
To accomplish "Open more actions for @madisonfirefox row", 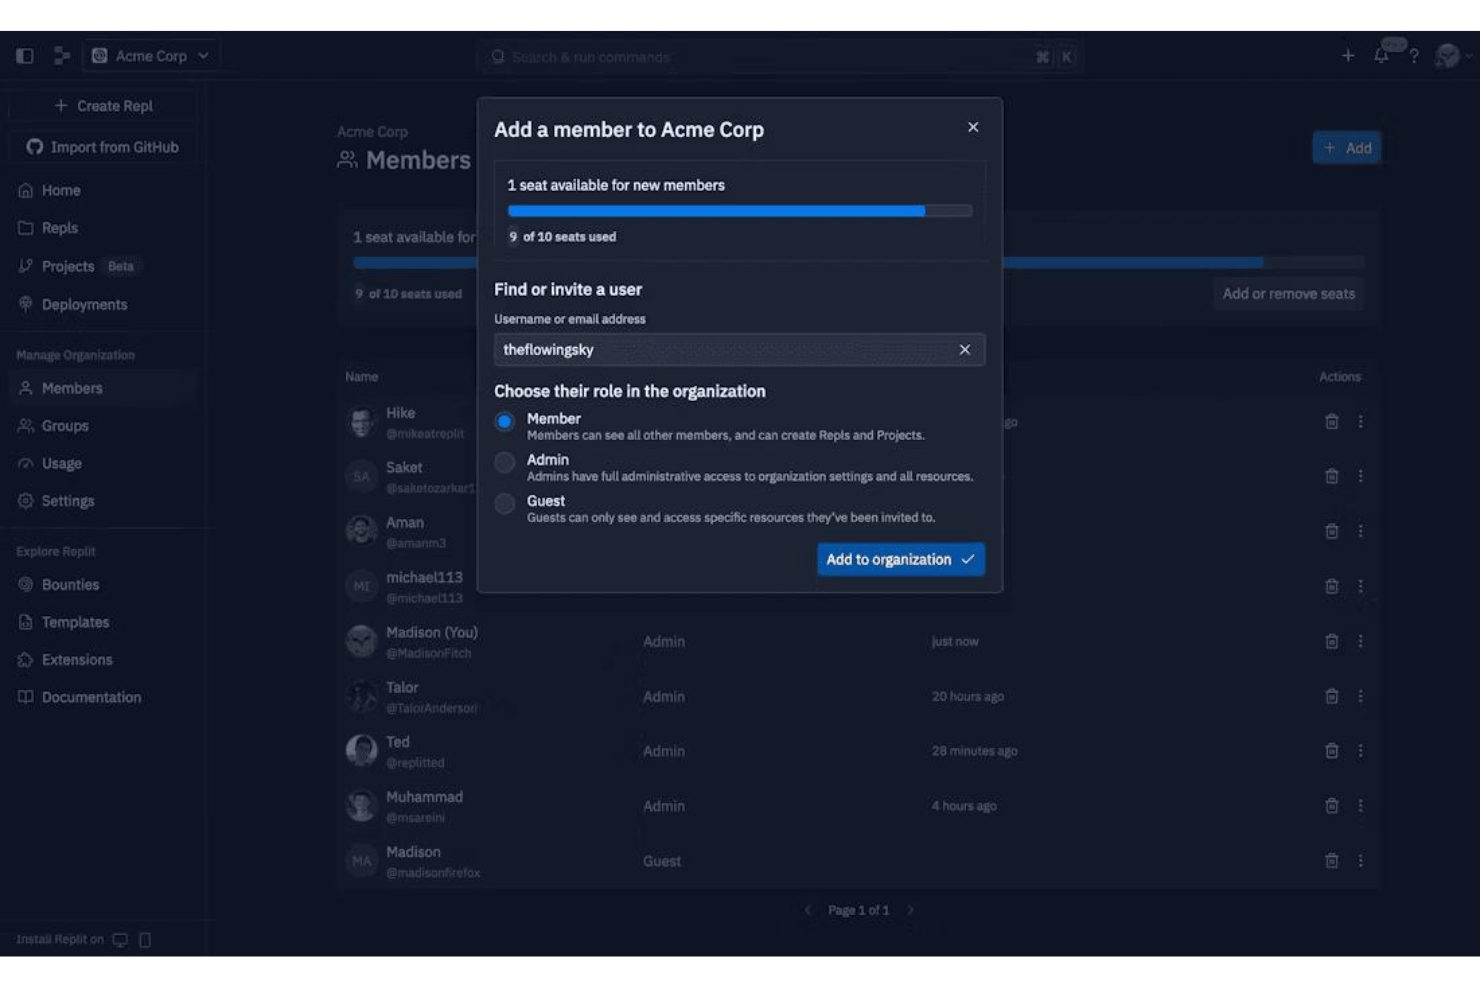I will coord(1361,861).
